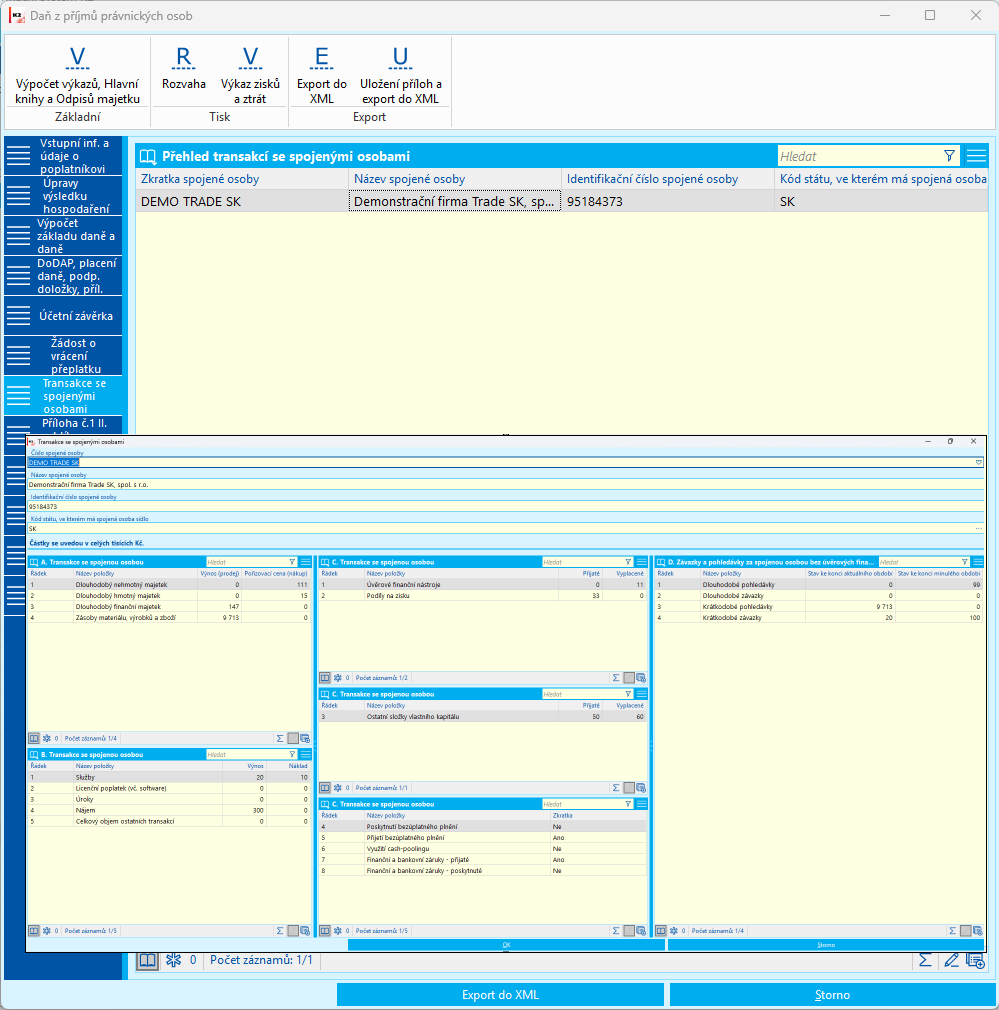Sort by Zkratka spojené osoby column
Viewport: 999px width, 1010px height.
point(242,179)
